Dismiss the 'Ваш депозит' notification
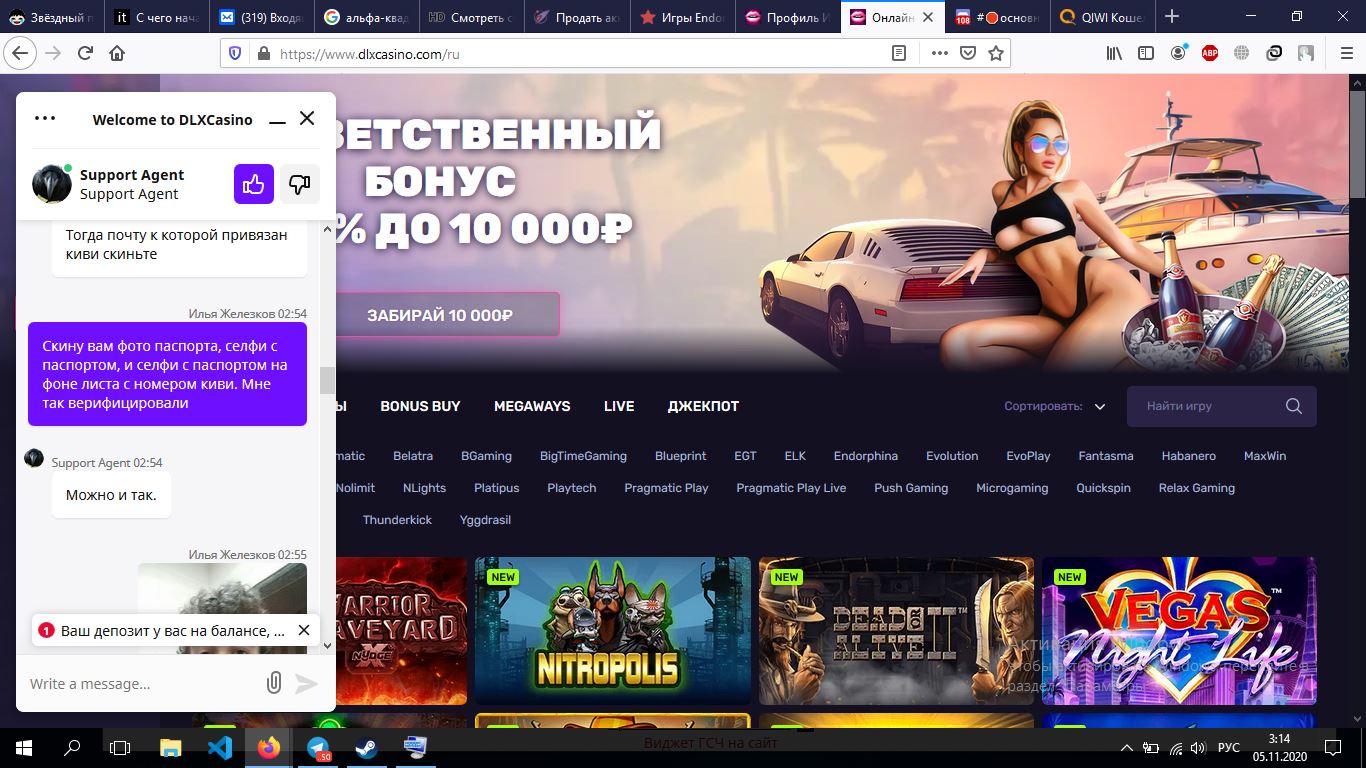 click(304, 630)
